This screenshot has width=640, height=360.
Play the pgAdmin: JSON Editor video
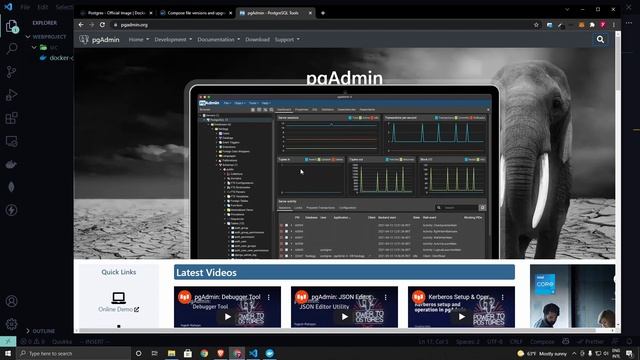[x=344, y=316]
